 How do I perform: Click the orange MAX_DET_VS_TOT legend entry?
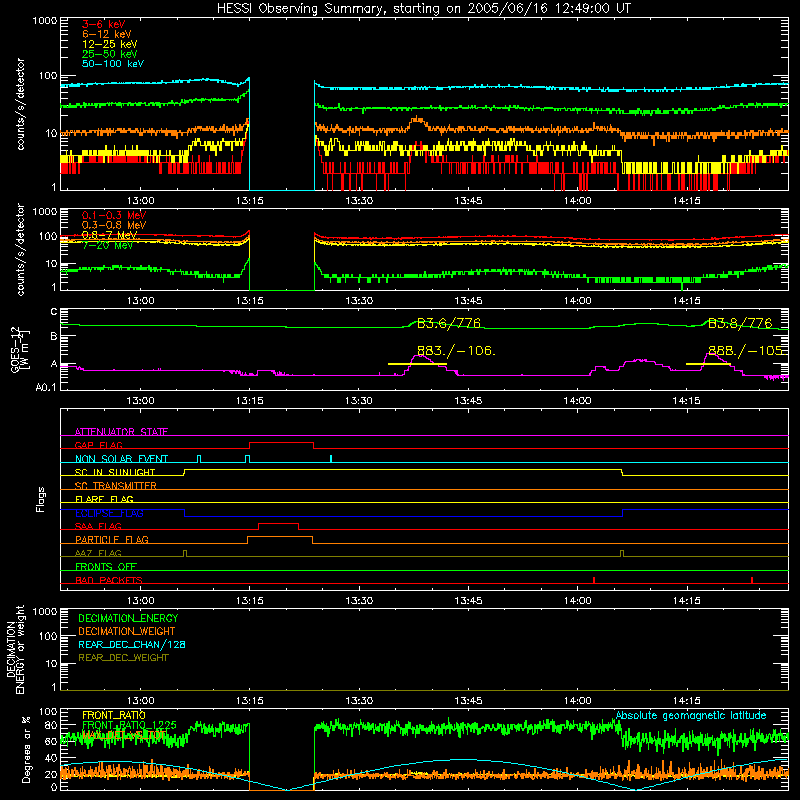pyautogui.click(x=124, y=735)
